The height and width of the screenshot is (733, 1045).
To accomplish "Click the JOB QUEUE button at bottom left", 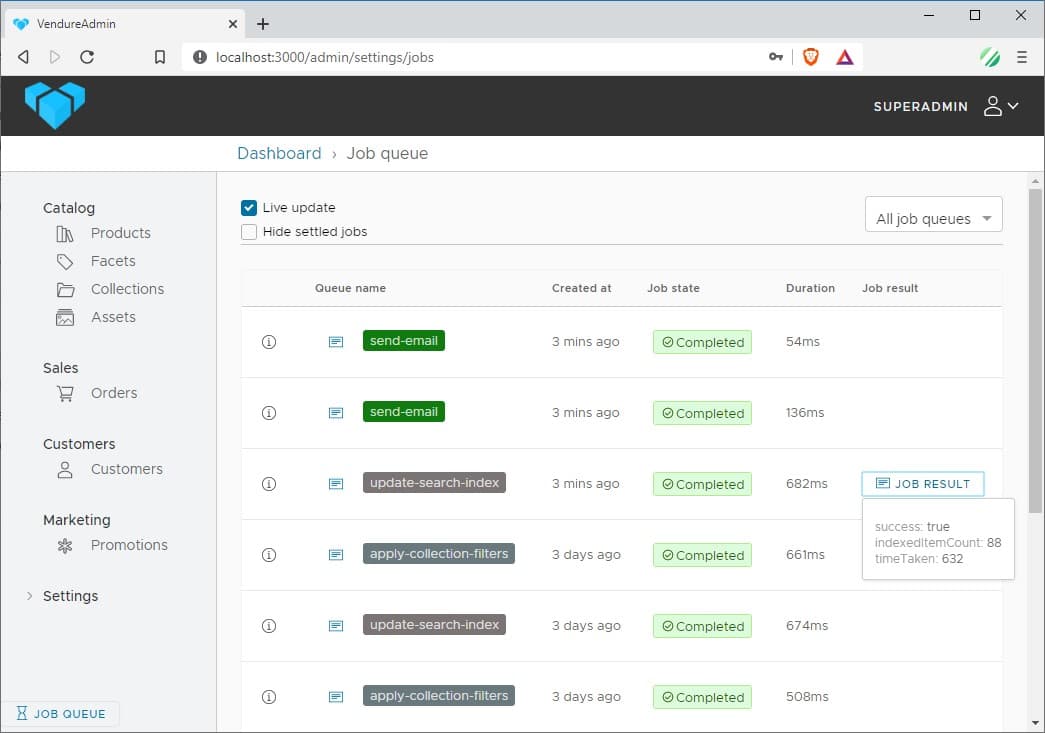I will pos(61,714).
